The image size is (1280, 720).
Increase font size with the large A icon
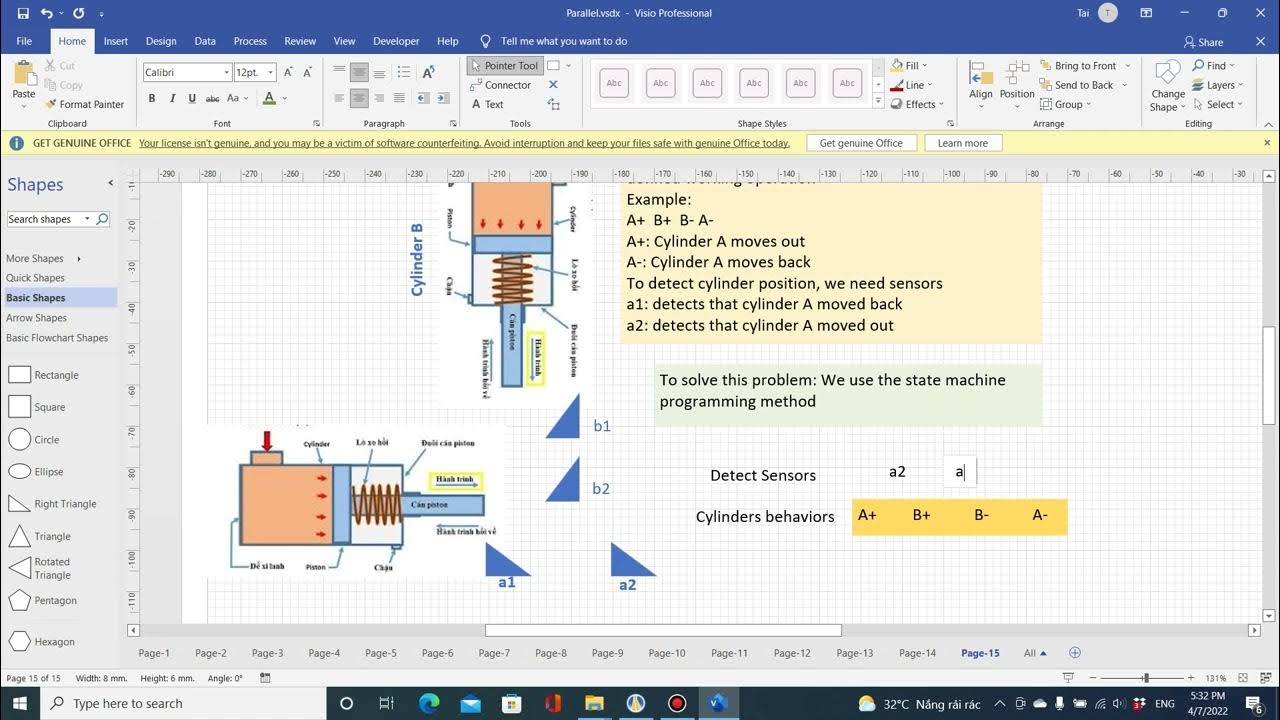288,72
